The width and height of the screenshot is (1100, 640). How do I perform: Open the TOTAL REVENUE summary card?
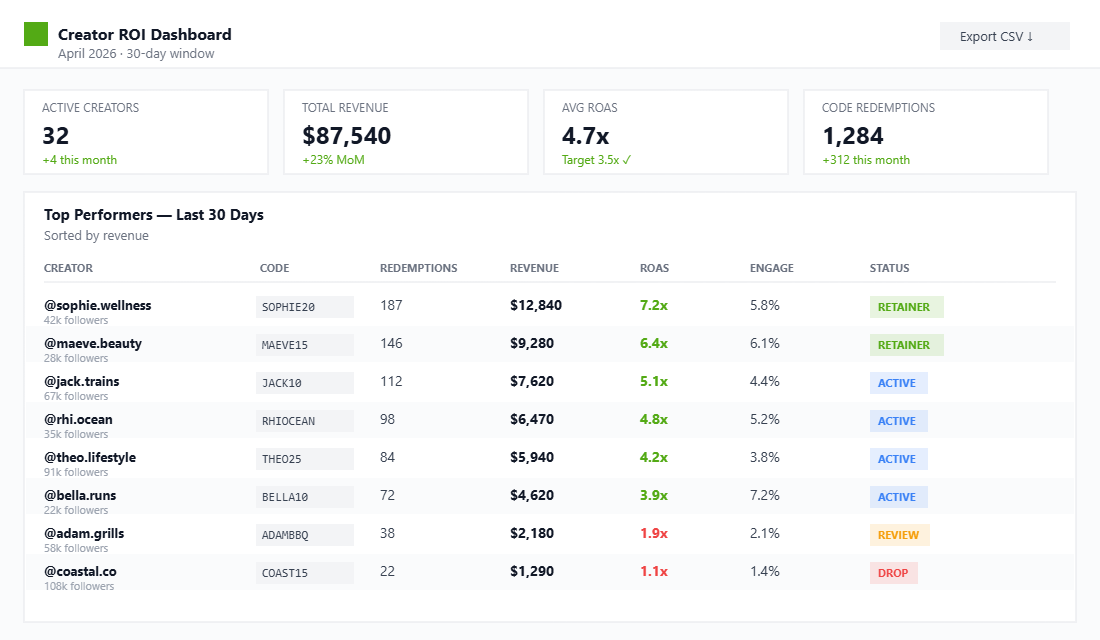pos(406,131)
